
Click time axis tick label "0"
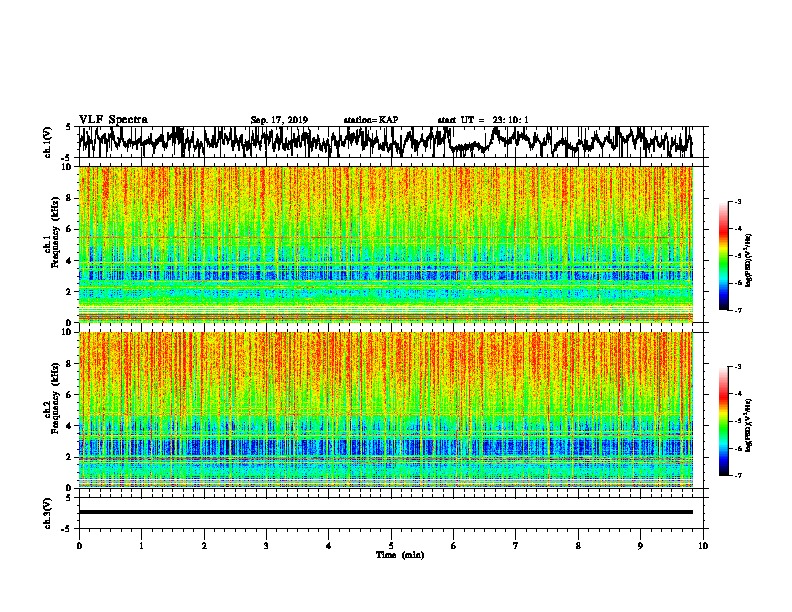coord(79,545)
